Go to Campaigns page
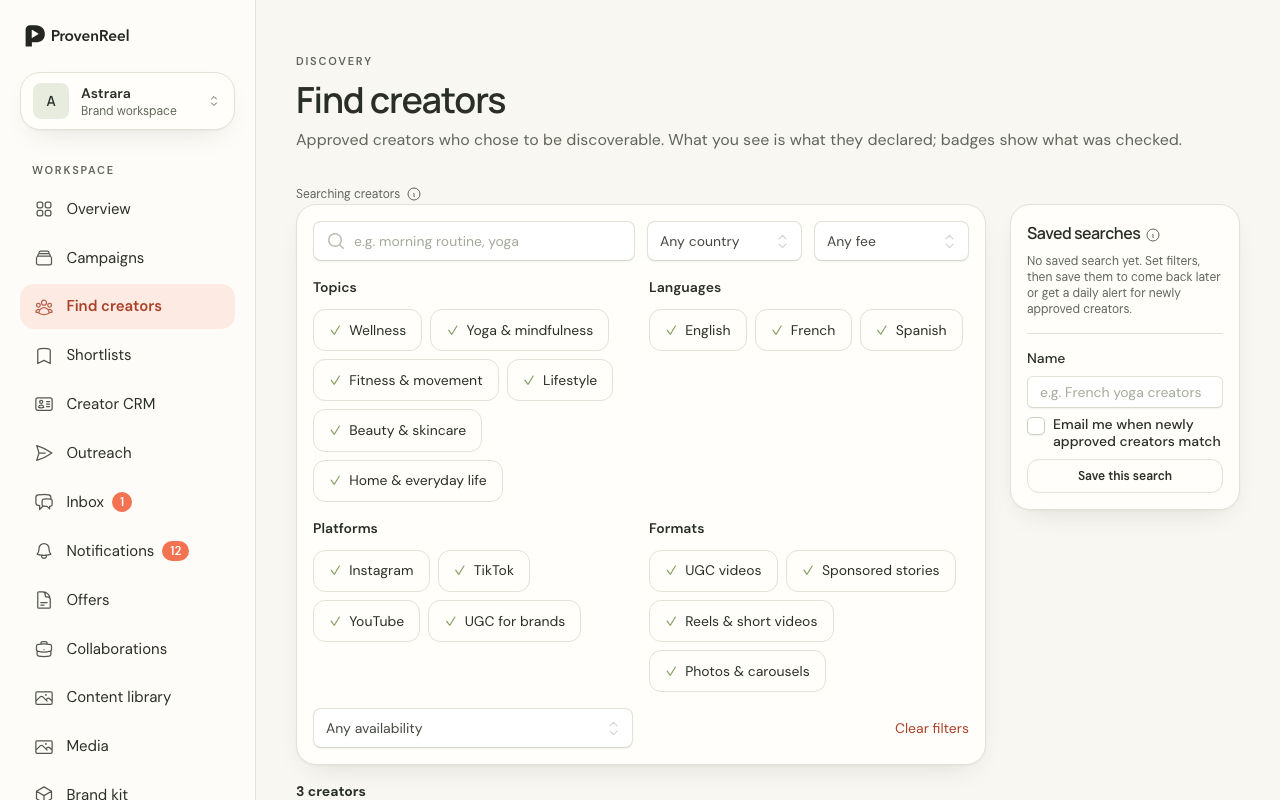Viewport: 1280px width, 800px height. click(x=128, y=258)
